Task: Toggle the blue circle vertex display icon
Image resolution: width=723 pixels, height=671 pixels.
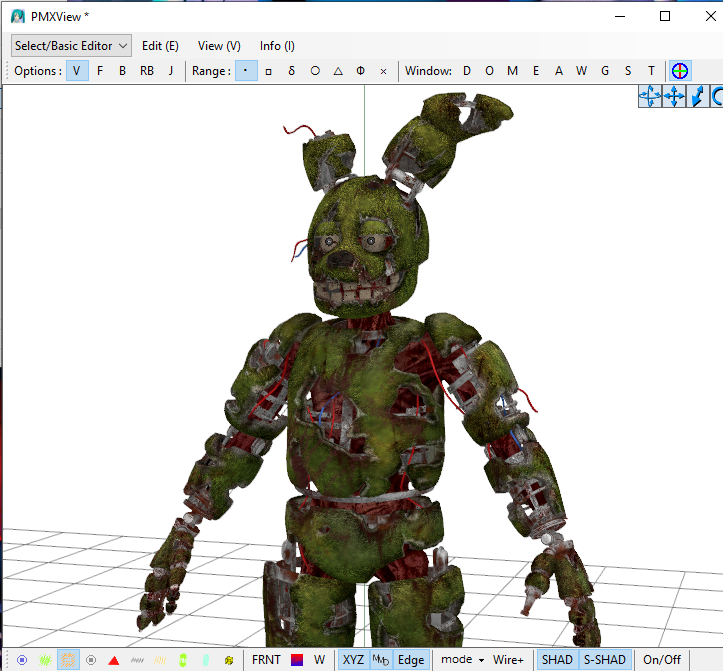Action: click(x=22, y=660)
